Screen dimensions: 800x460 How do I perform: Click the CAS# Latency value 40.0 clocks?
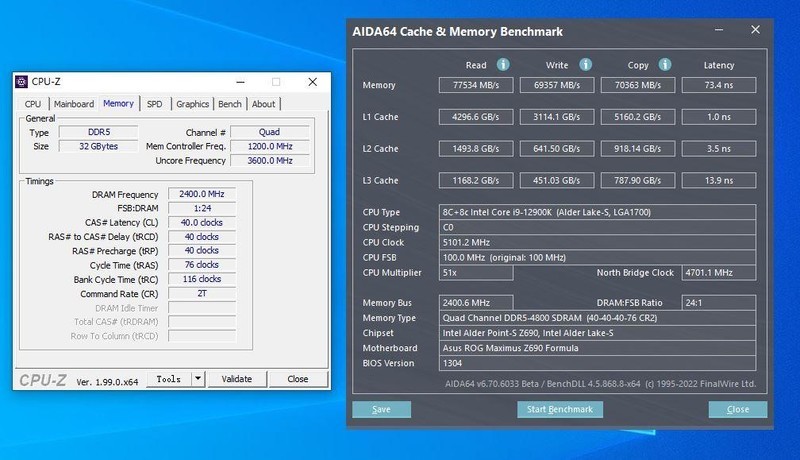202,223
